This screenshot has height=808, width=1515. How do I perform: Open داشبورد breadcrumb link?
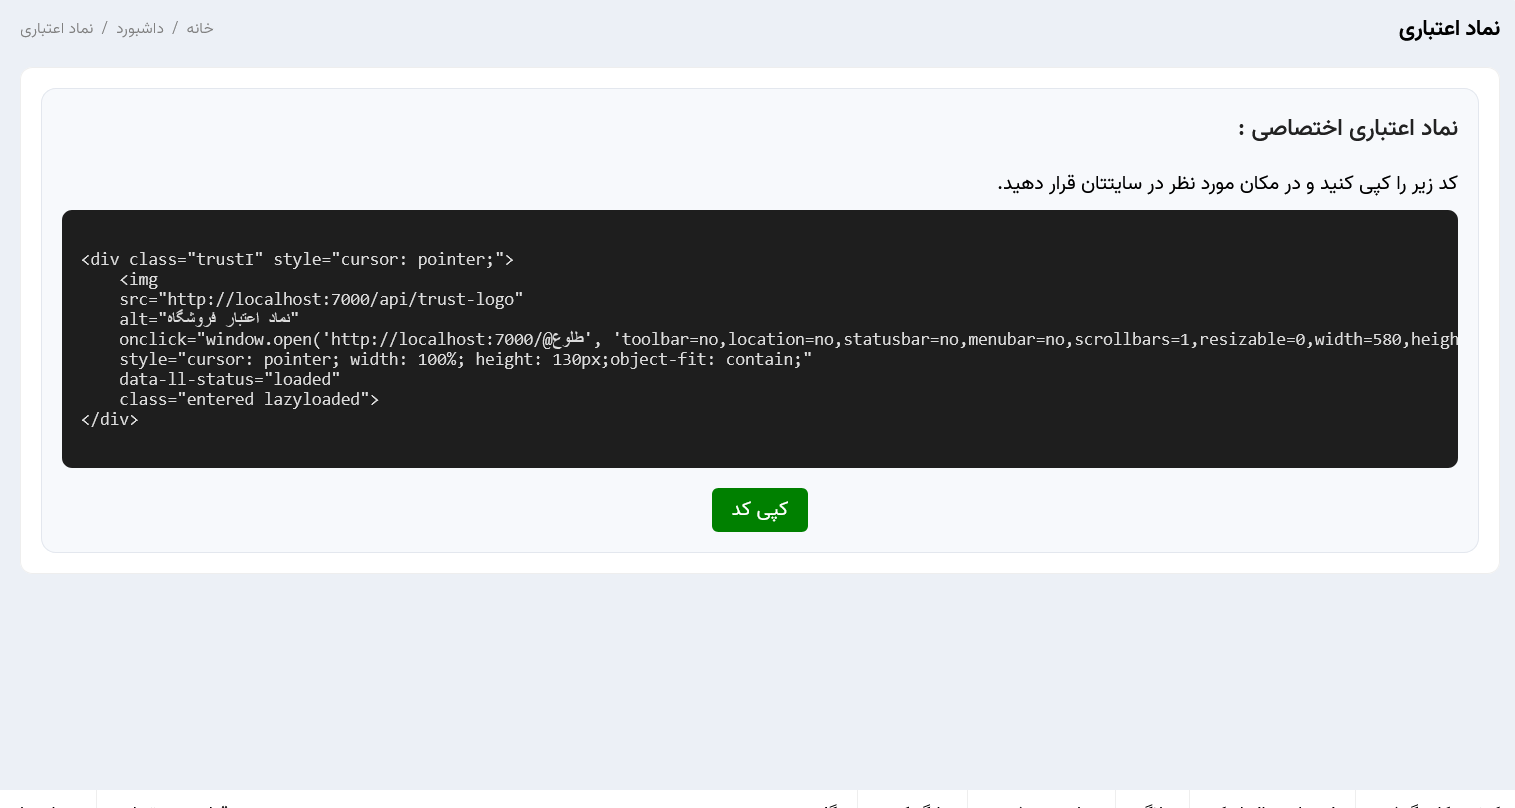(x=140, y=28)
